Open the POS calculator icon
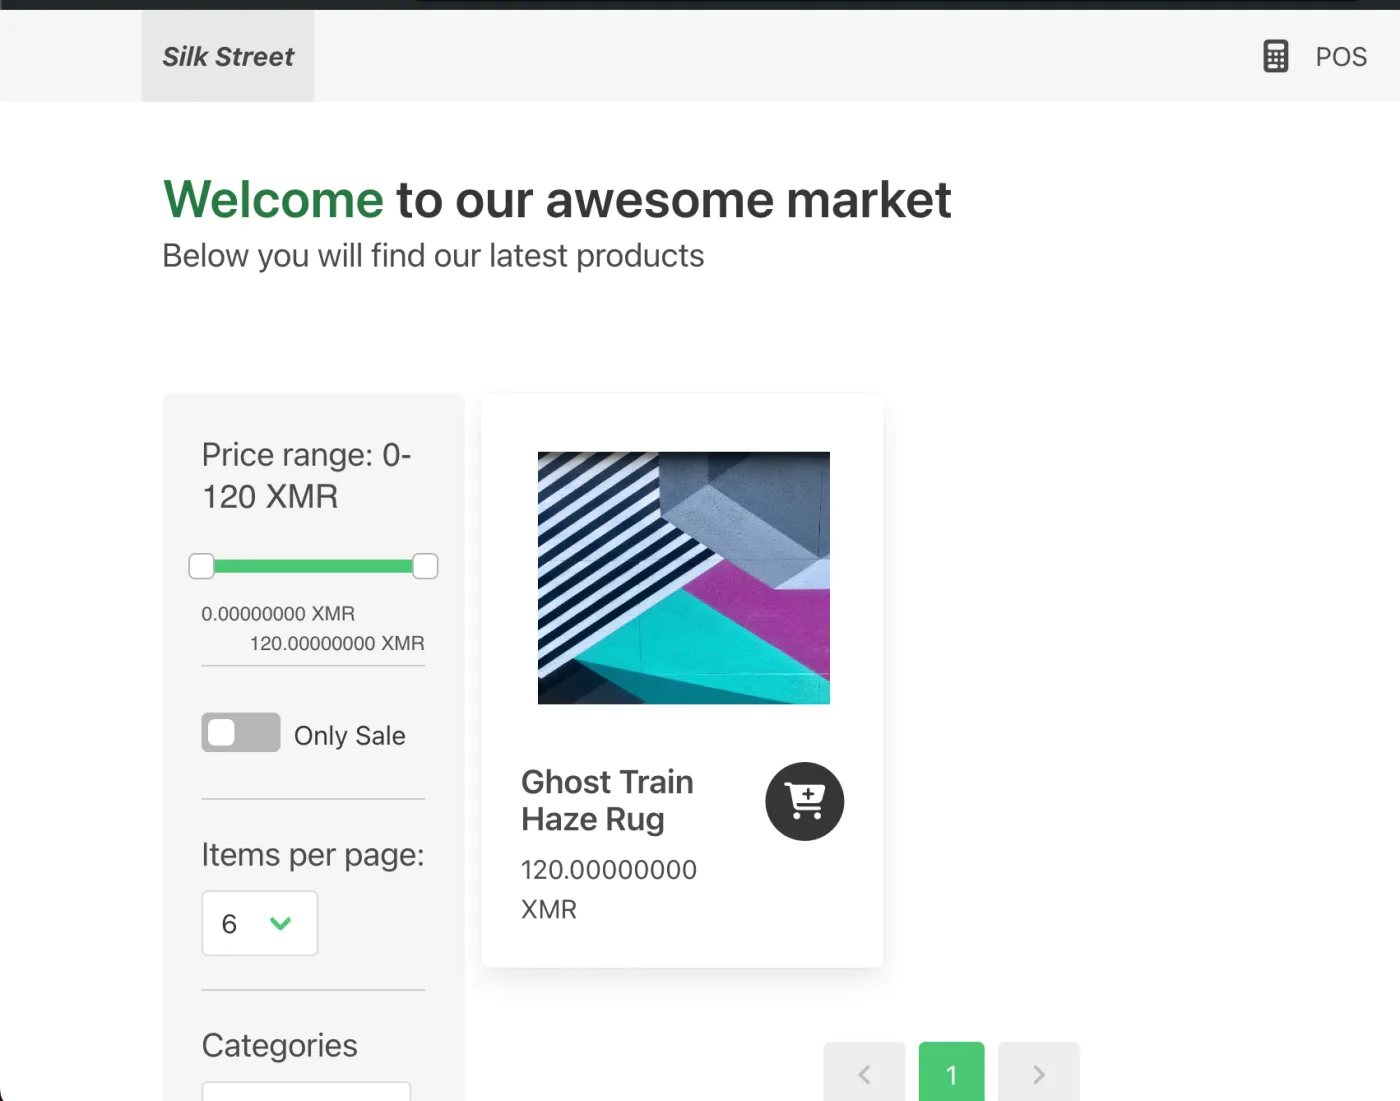The height and width of the screenshot is (1101, 1400). tap(1275, 56)
